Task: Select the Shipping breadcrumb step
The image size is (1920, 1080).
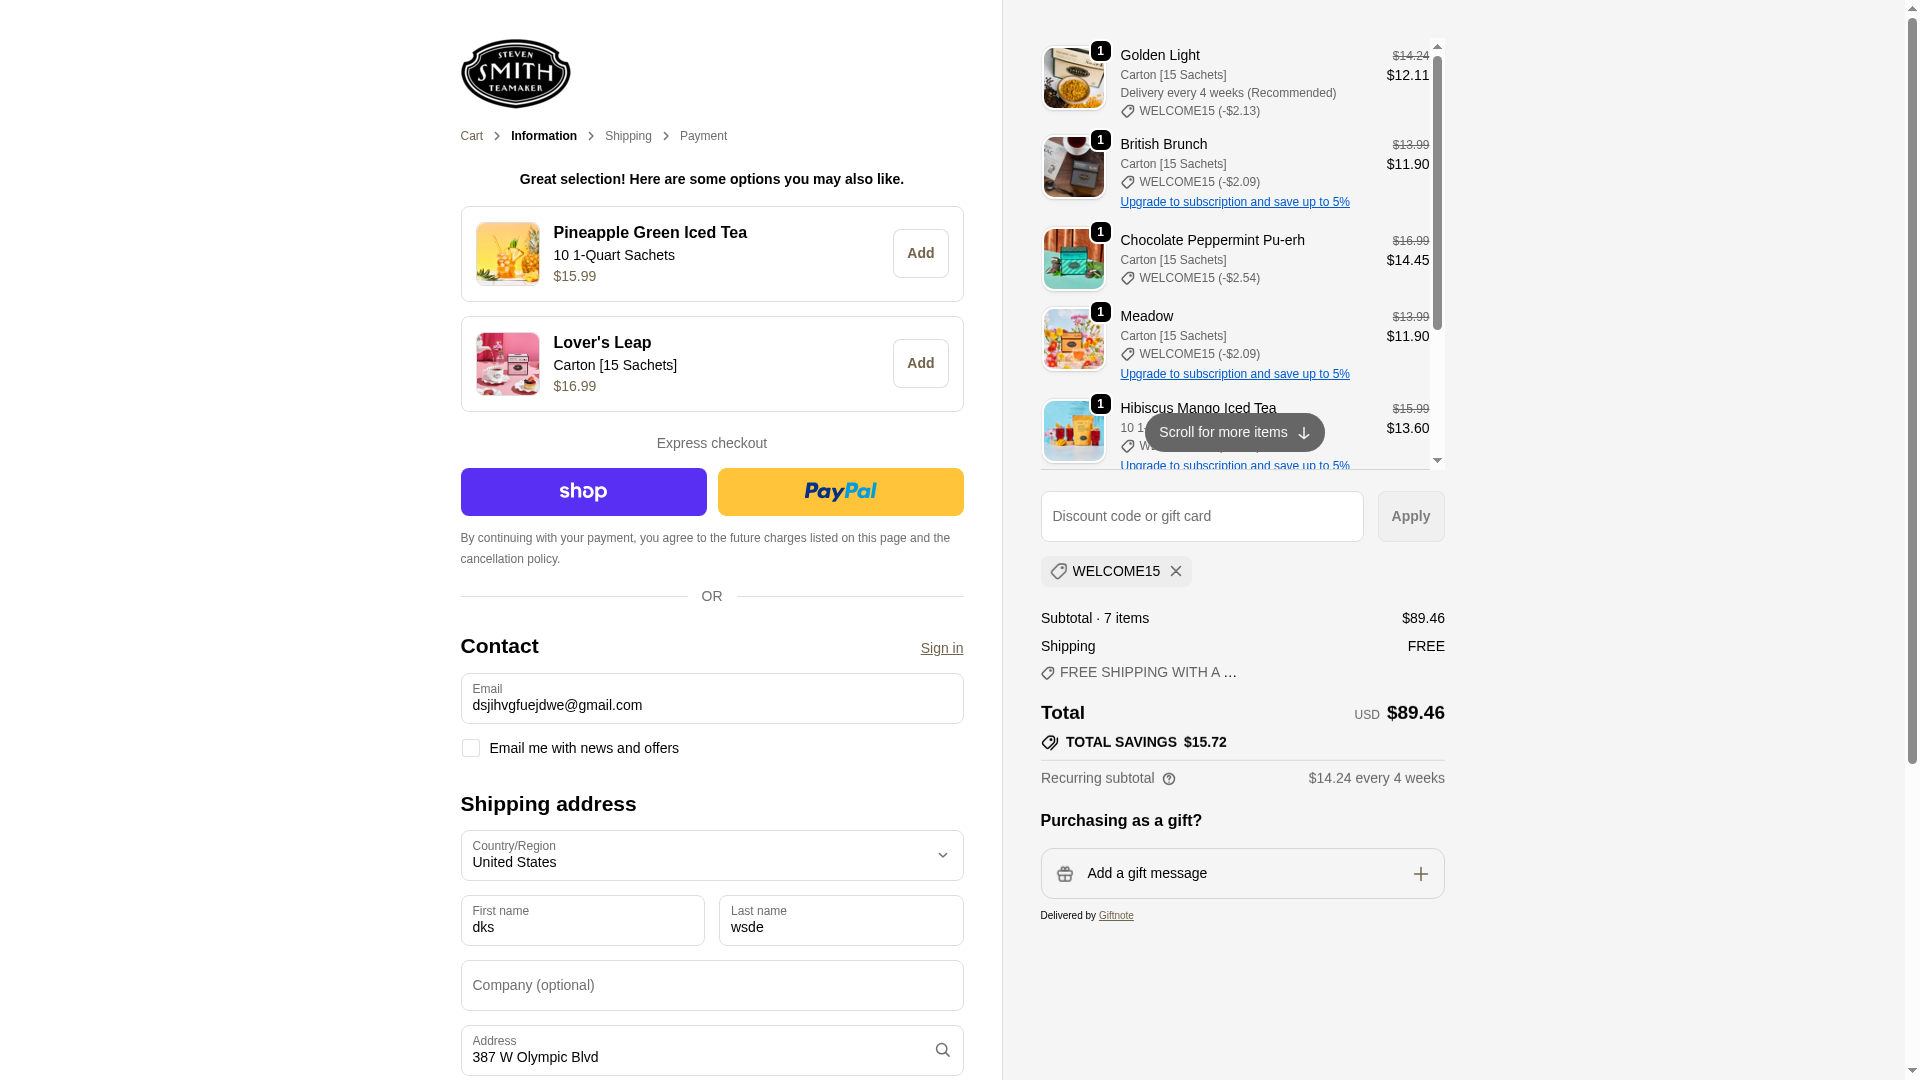Action: tap(628, 136)
